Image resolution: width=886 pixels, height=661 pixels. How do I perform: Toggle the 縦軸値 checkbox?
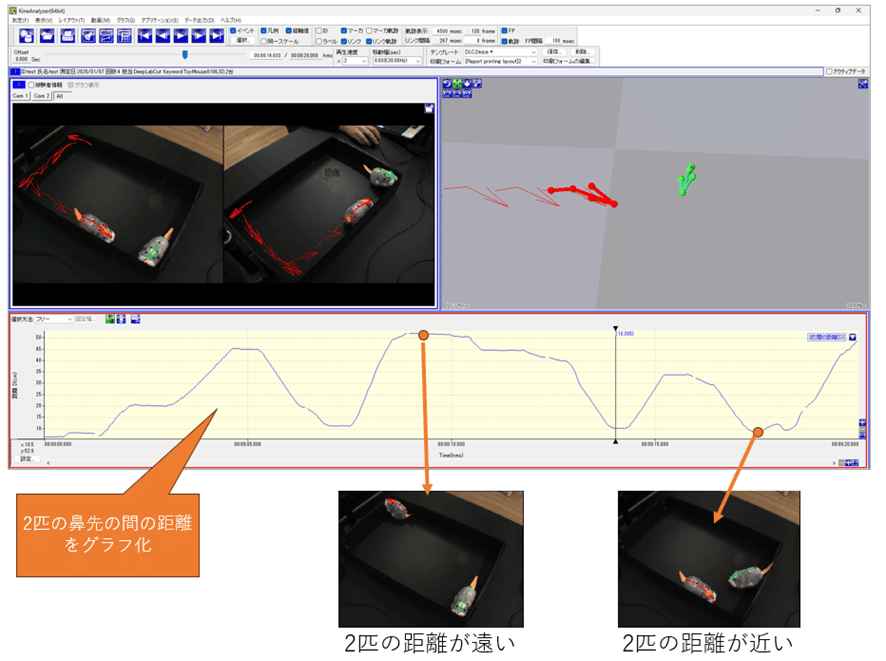coord(288,31)
